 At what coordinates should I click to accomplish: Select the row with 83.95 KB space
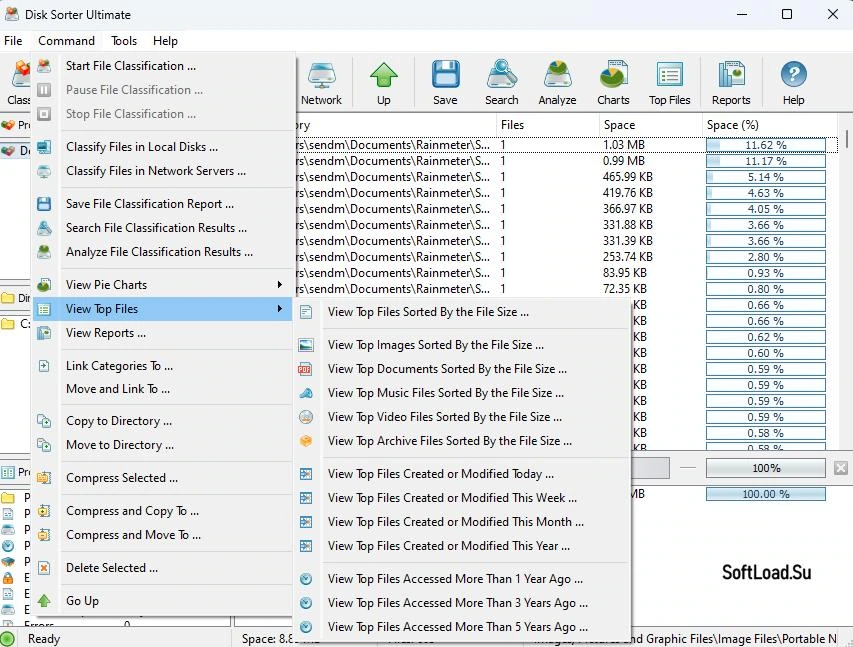click(x=566, y=273)
